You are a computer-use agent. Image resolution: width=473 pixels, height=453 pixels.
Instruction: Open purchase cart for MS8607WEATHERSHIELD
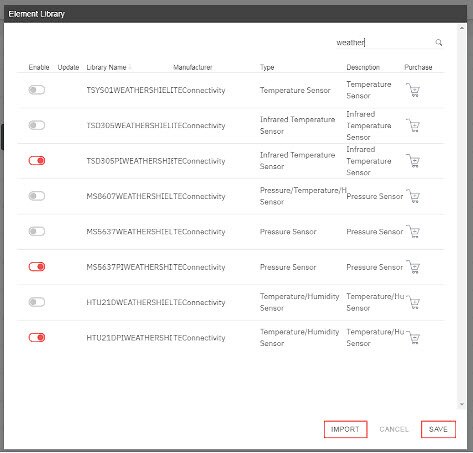(x=413, y=196)
